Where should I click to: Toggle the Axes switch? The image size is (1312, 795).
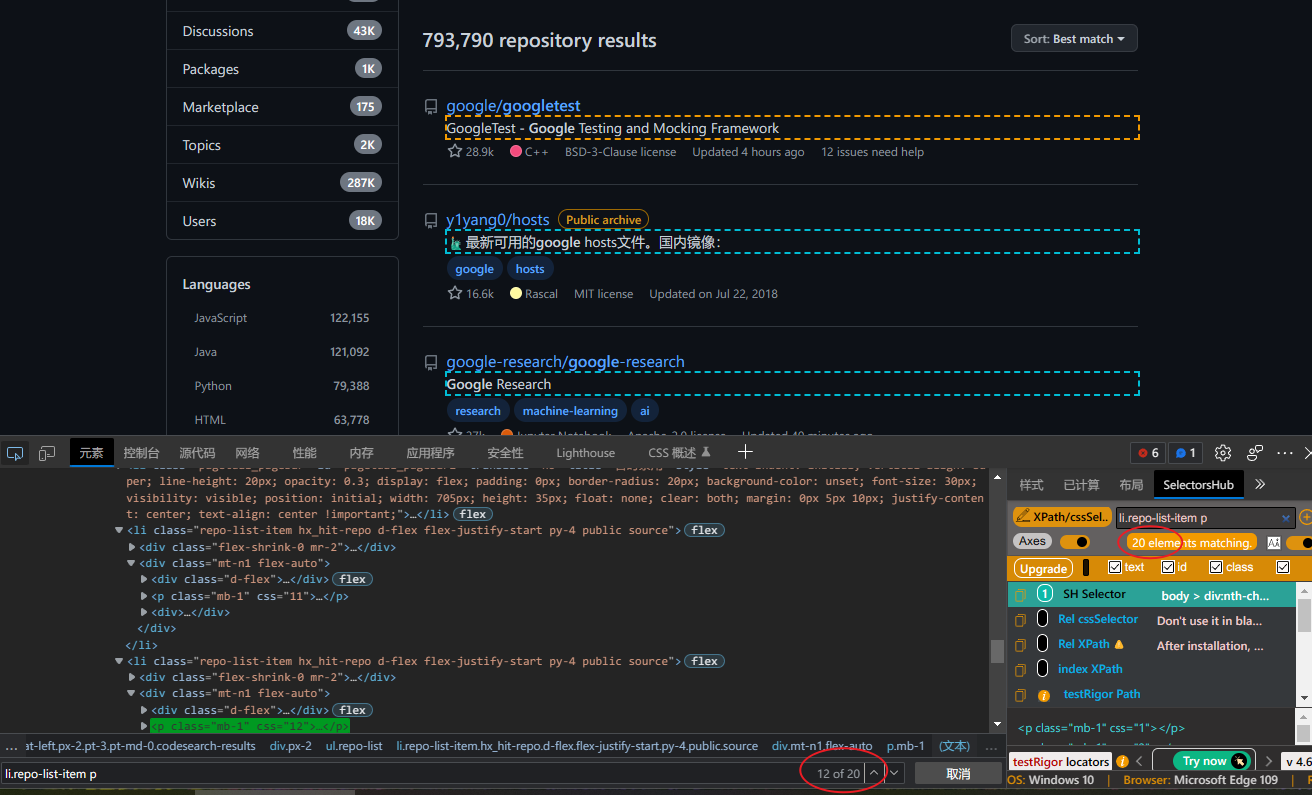coord(1075,542)
